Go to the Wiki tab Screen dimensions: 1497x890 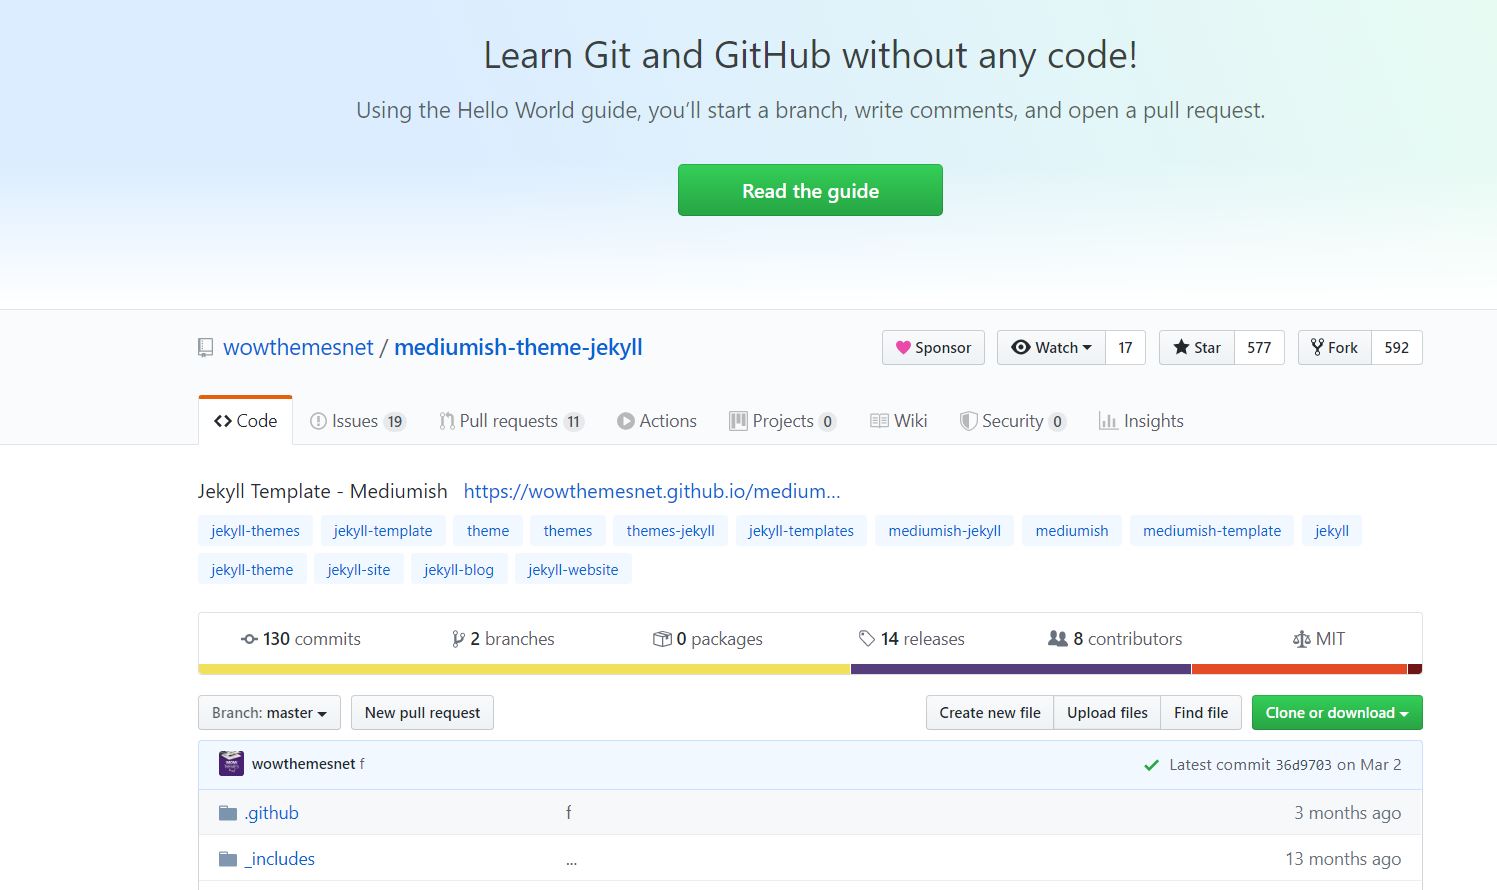(899, 421)
